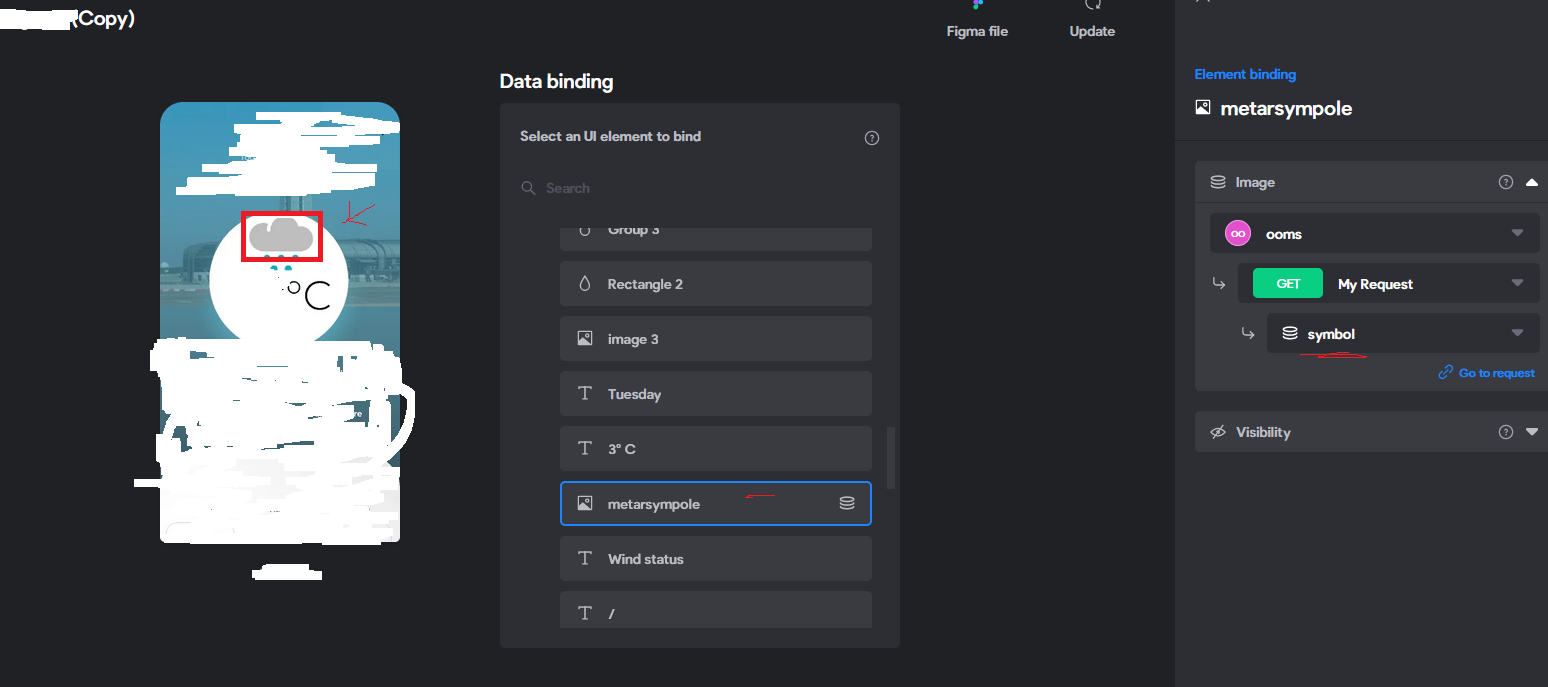Screen dimensions: 1548x687
Task: Select the Wind status text element
Action: tap(716, 559)
